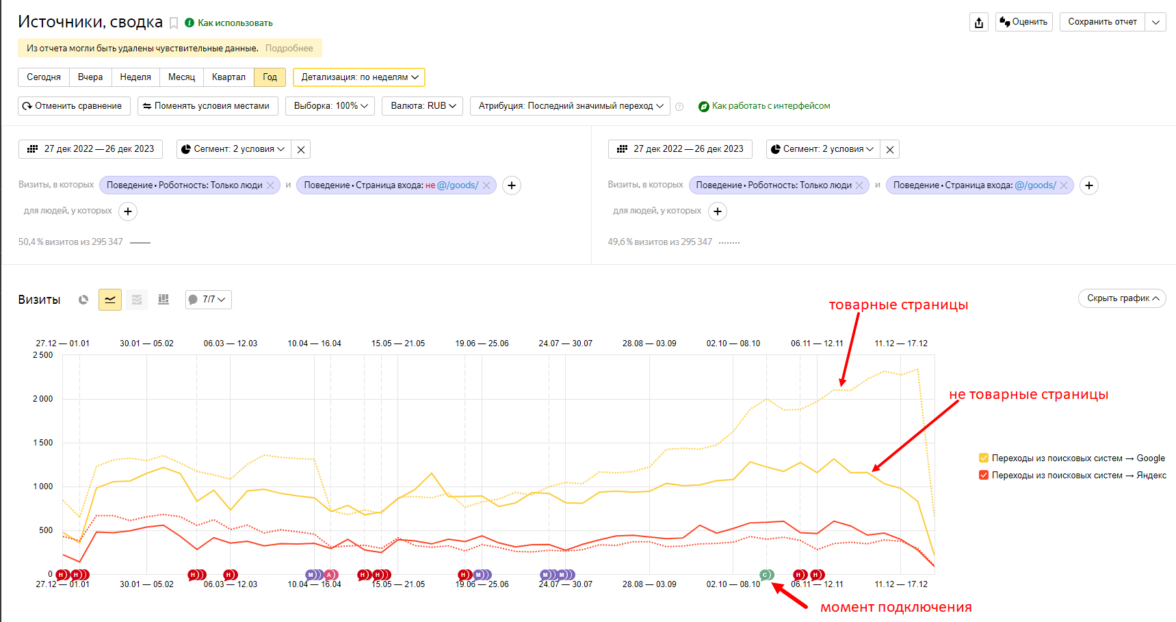Image resolution: width=1176 pixels, height=622 pixels.
Task: Open the Валюта: RUB dropdown
Action: click(422, 105)
